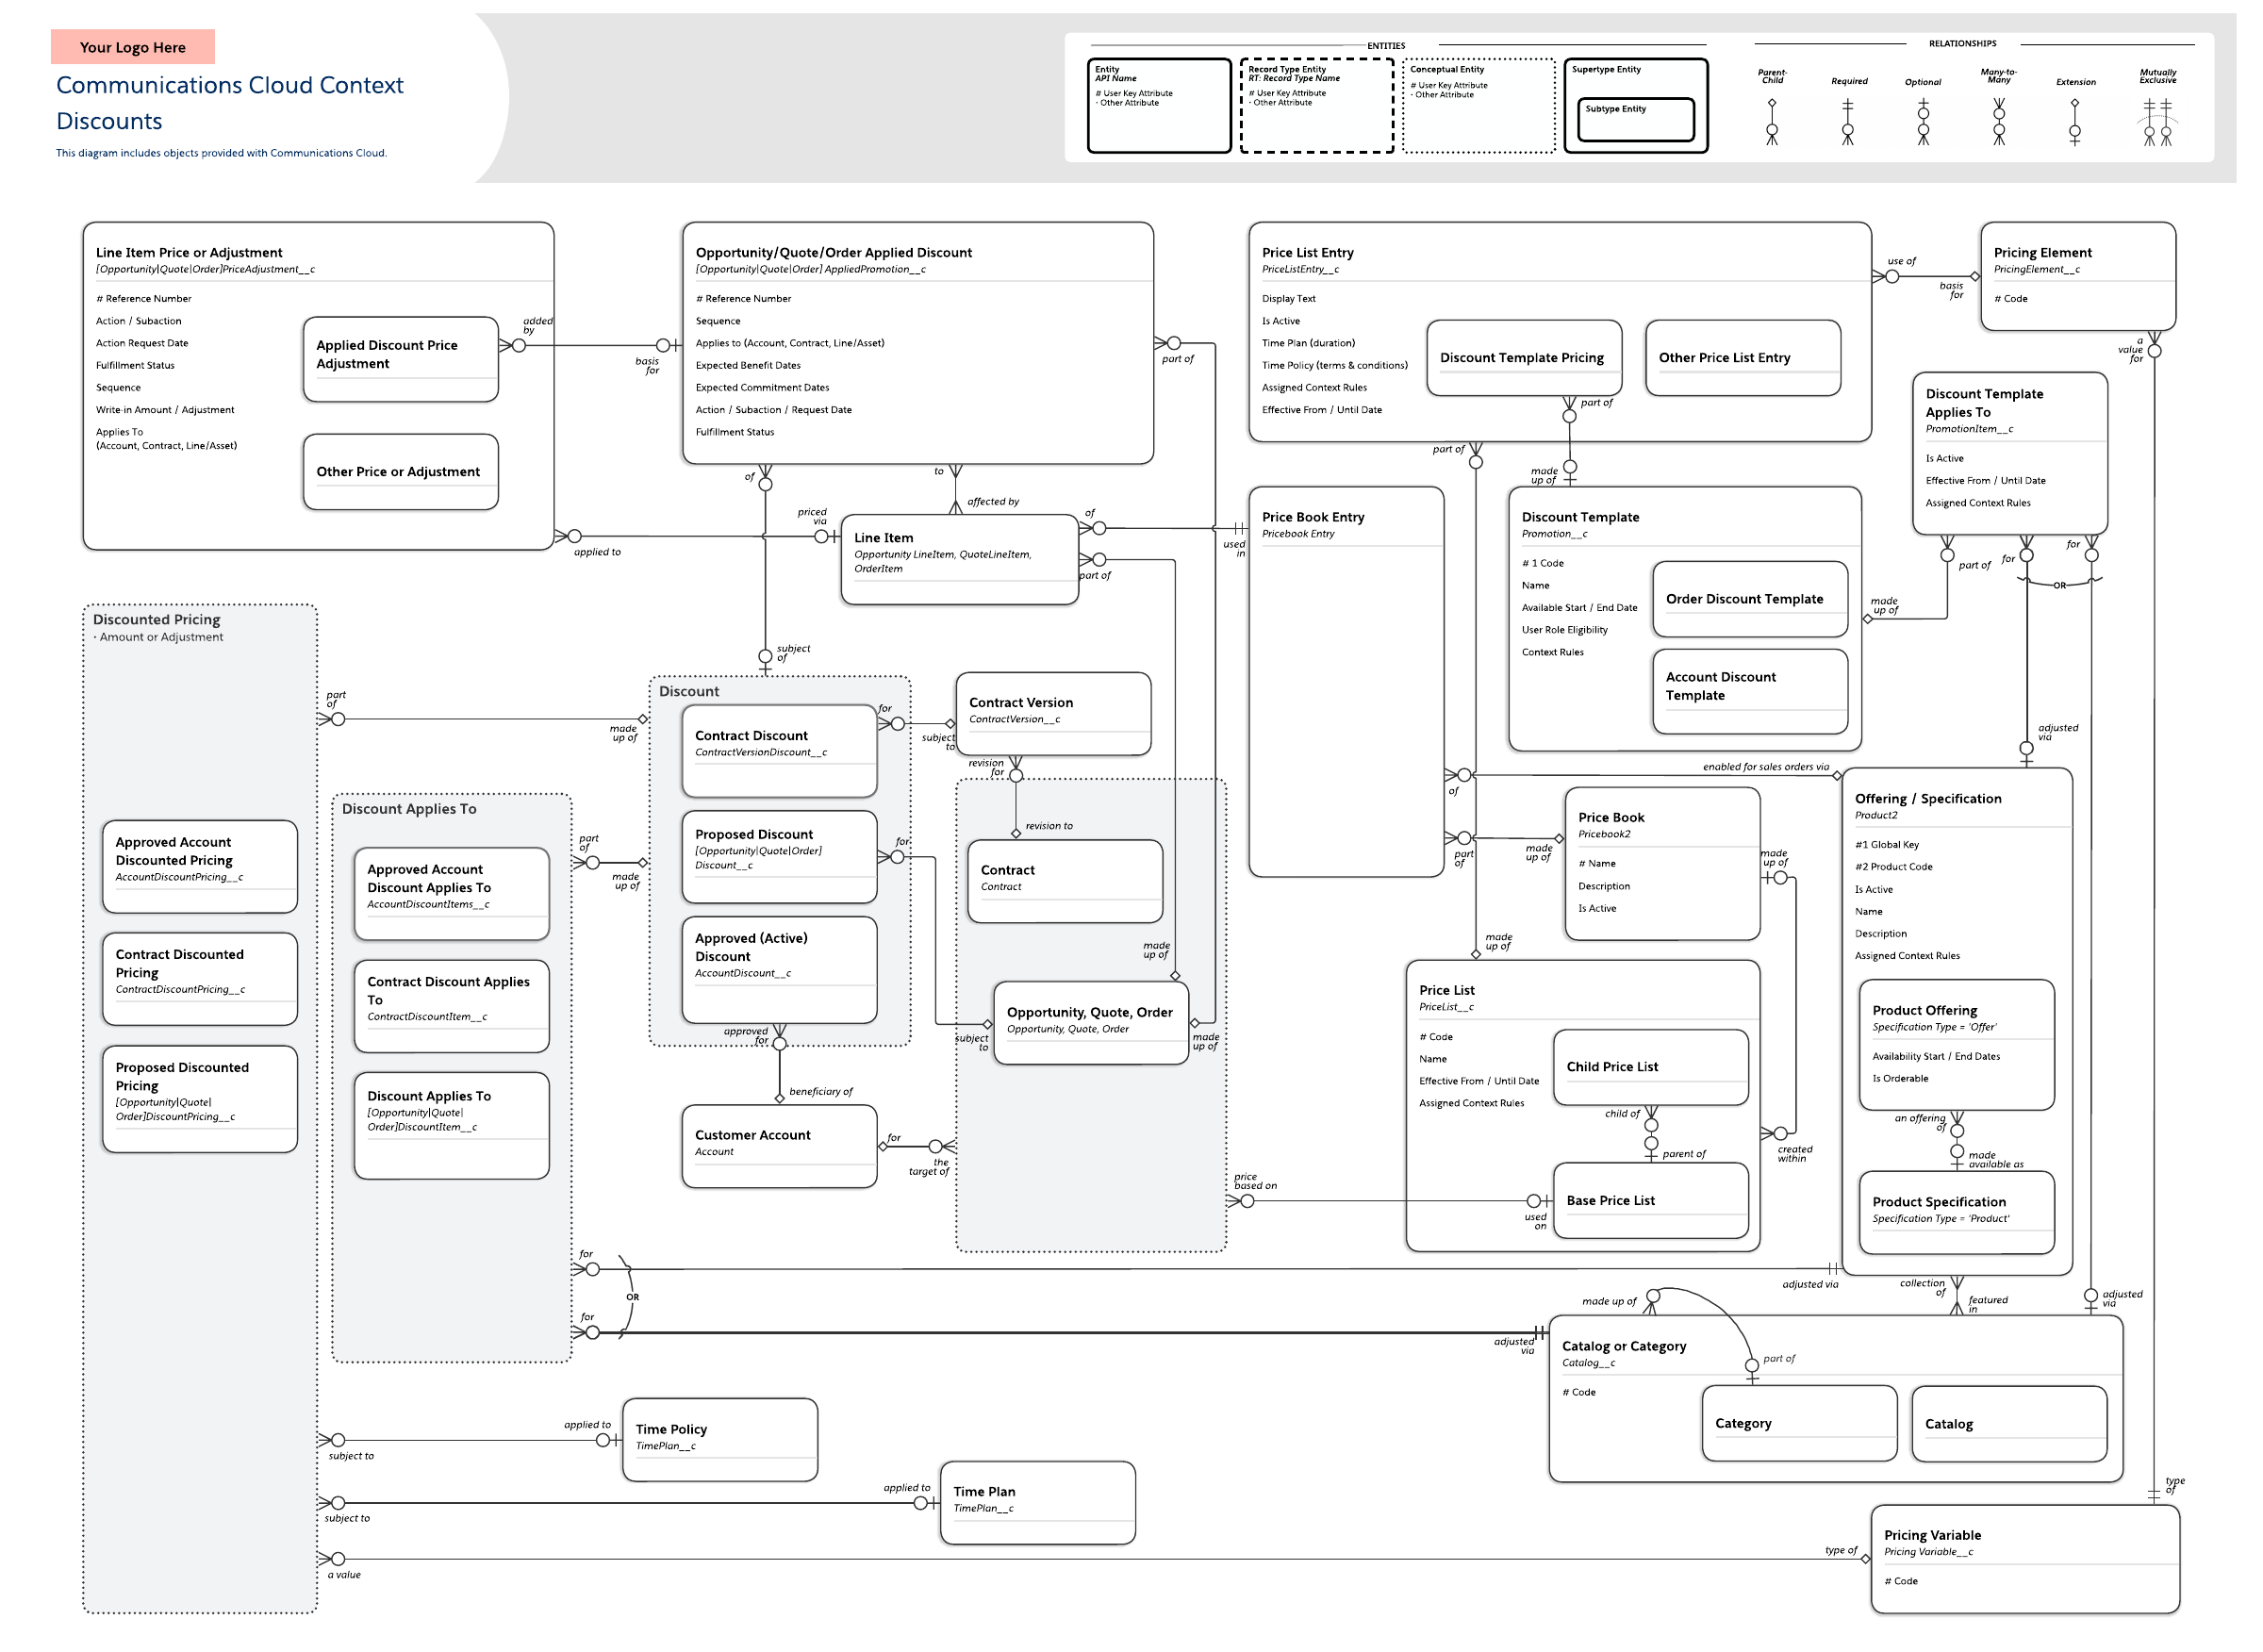Select the Subtype Entity legend box
Viewport: 2263px width, 1652px height.
[x=1638, y=119]
